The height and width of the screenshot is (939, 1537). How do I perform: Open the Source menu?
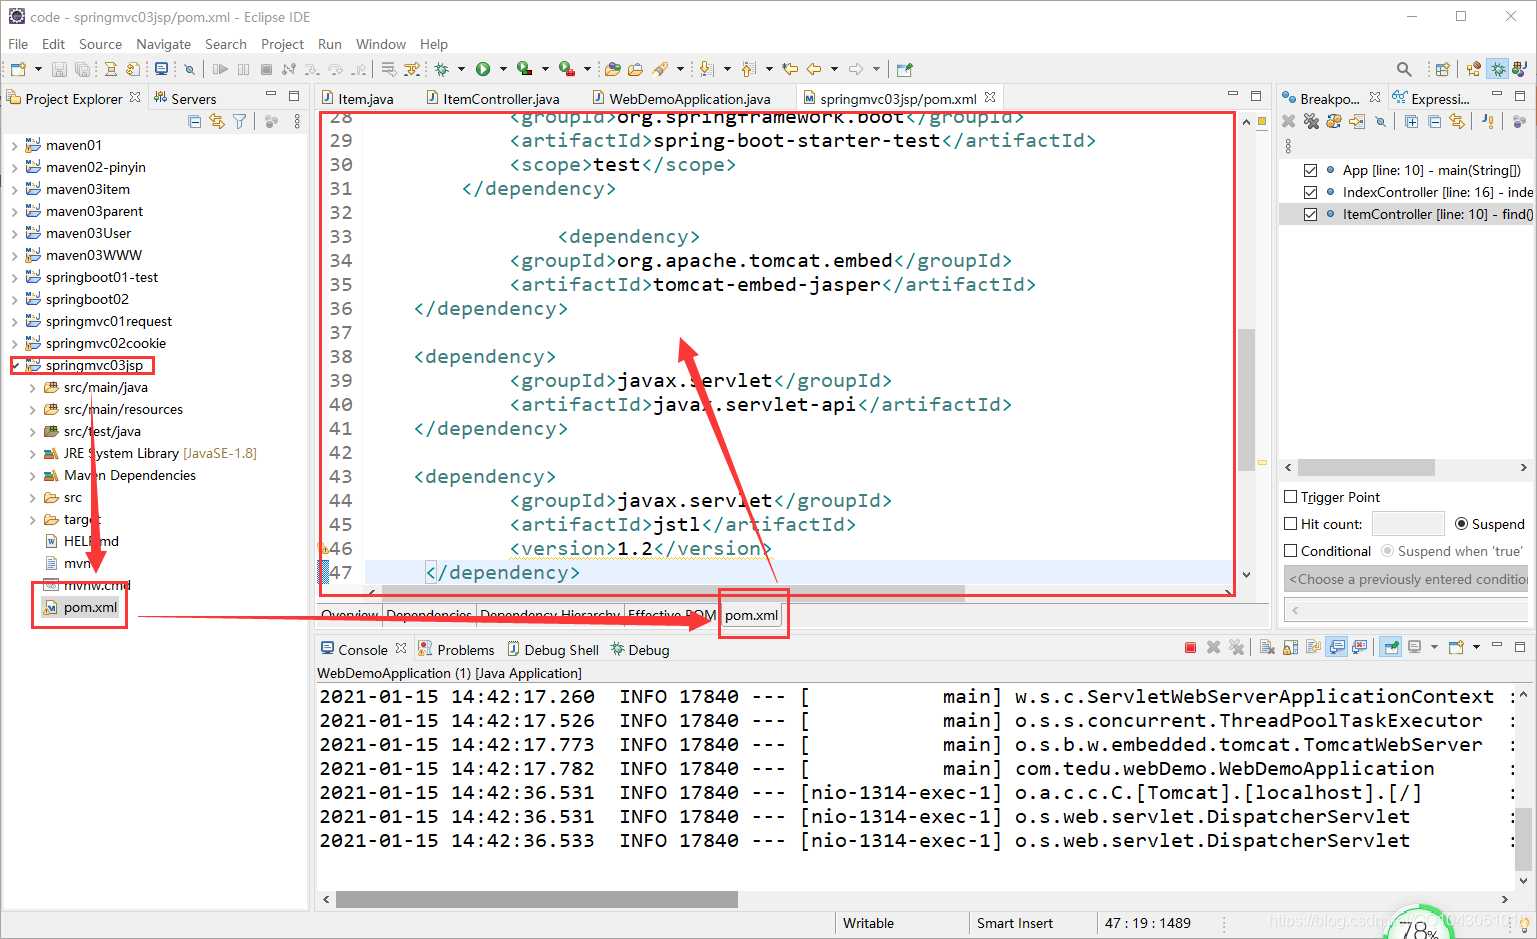(x=100, y=44)
